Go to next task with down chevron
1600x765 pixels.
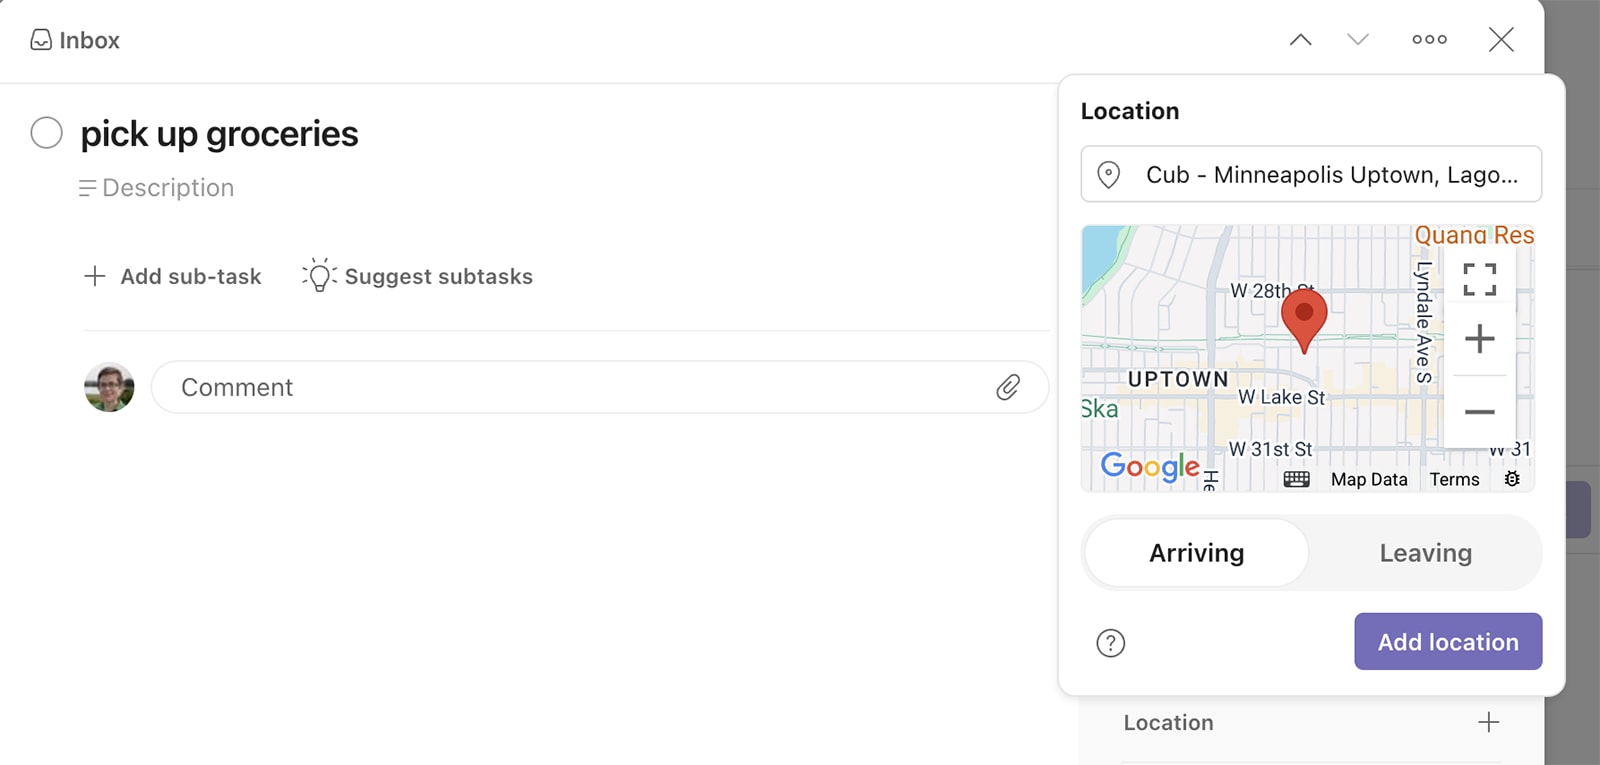tap(1357, 40)
